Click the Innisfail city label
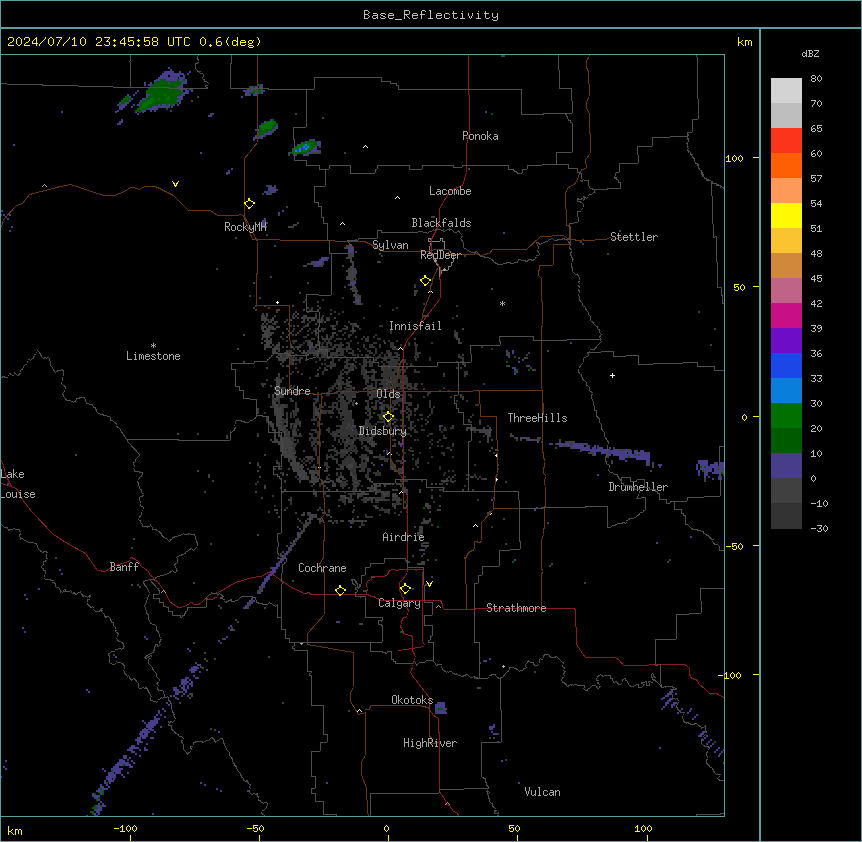This screenshot has width=862, height=842. coord(415,326)
